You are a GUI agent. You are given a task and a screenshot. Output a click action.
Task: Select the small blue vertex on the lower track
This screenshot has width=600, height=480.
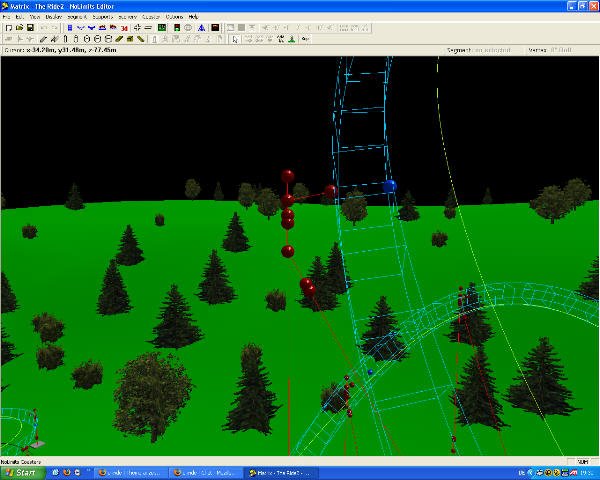coord(370,372)
